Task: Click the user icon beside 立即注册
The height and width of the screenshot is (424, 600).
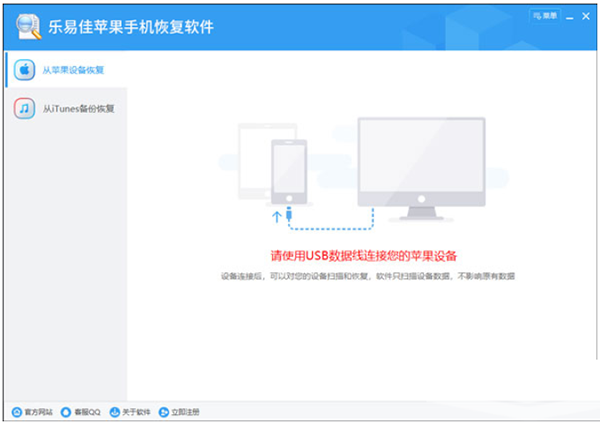Action: 164,412
